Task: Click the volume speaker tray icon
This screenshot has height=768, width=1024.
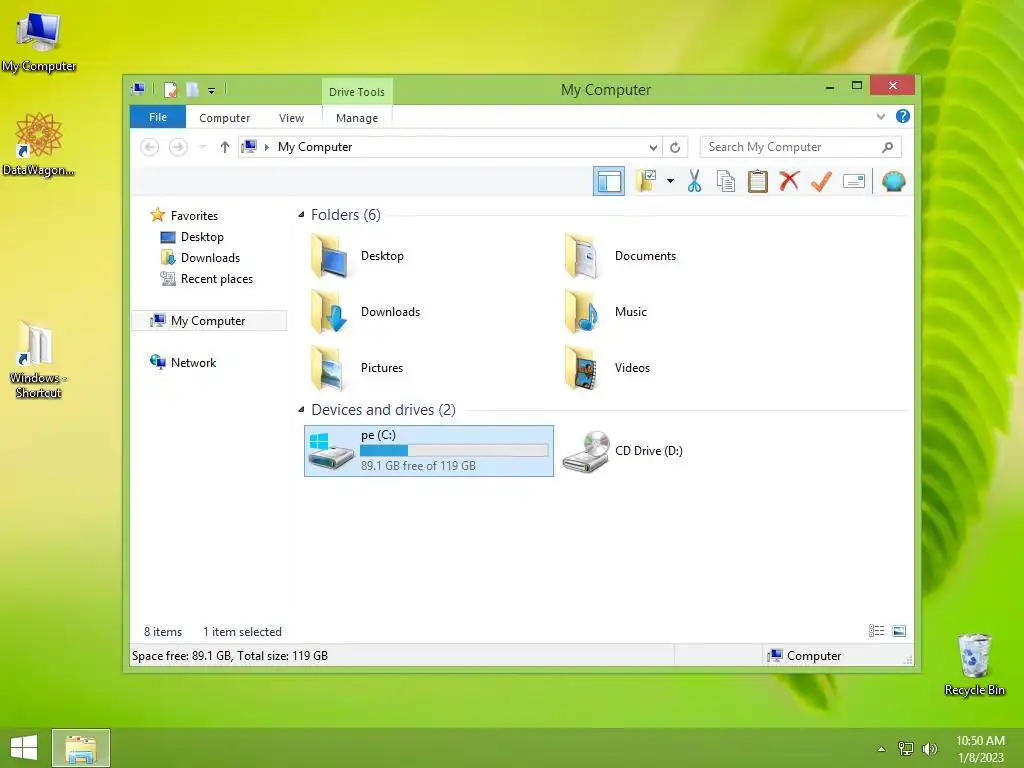Action: 929,748
